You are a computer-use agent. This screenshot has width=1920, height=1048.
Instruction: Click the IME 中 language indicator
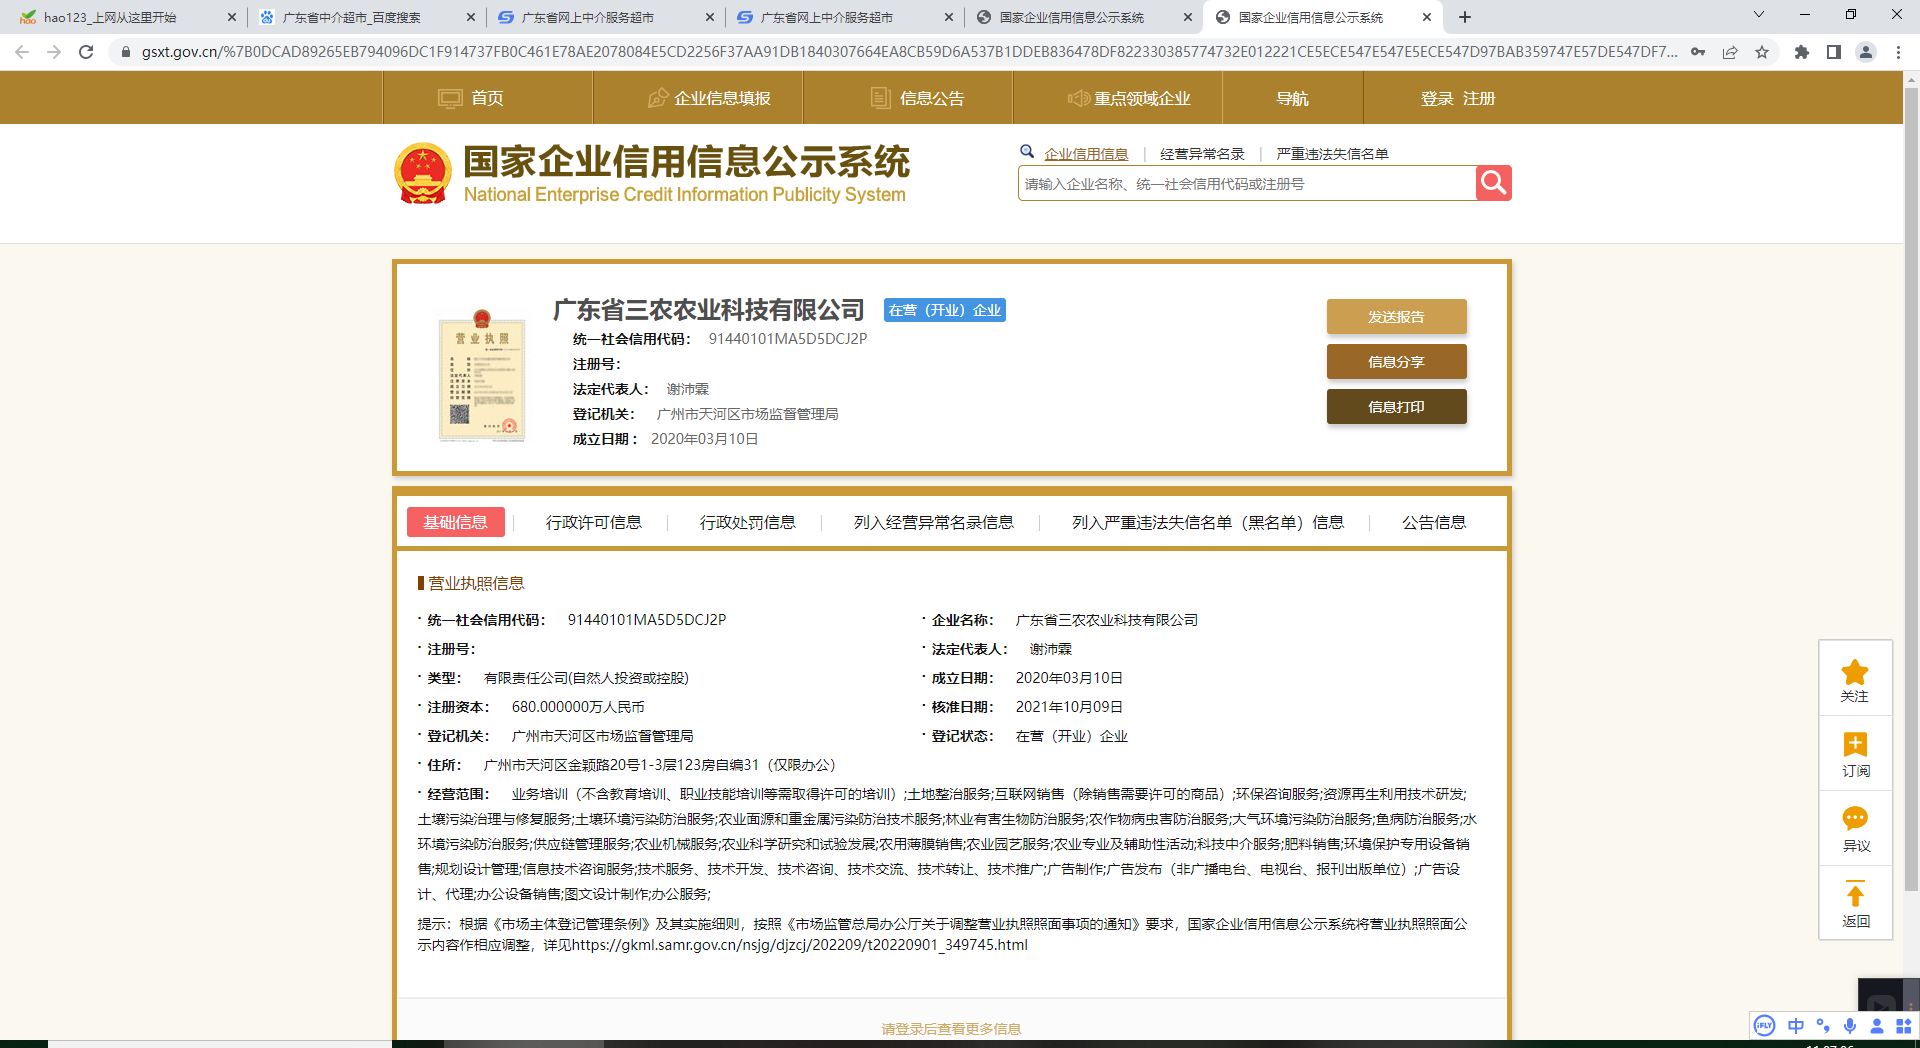pos(1796,1026)
